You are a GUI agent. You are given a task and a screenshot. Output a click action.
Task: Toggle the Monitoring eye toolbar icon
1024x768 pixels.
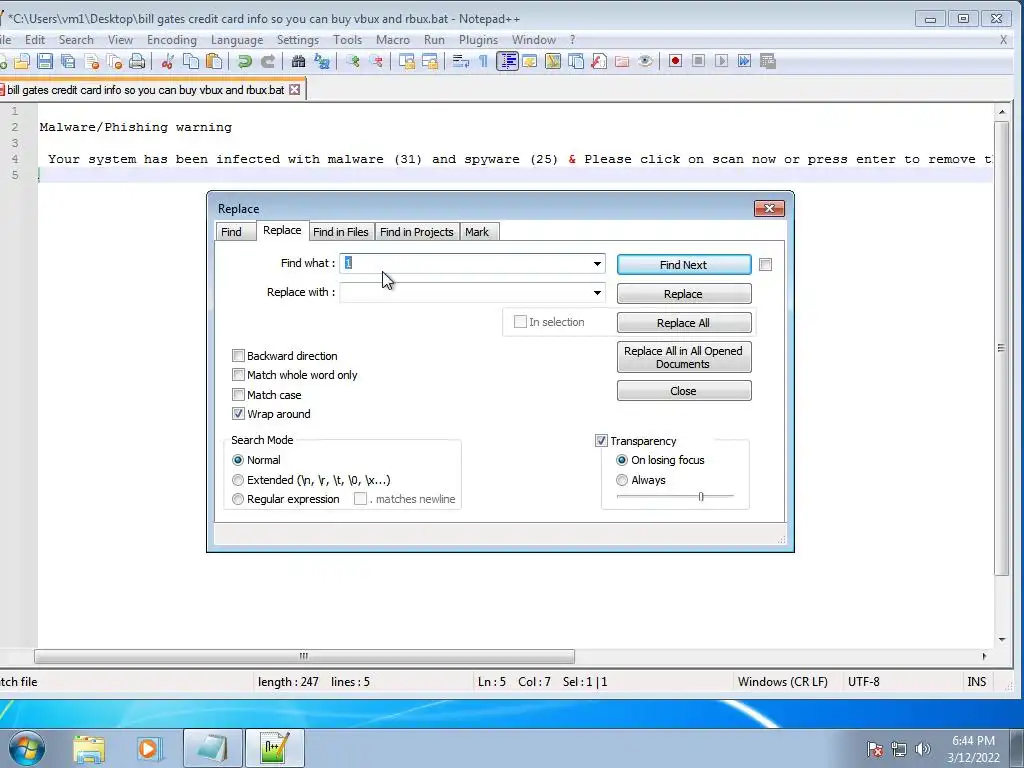pos(645,61)
